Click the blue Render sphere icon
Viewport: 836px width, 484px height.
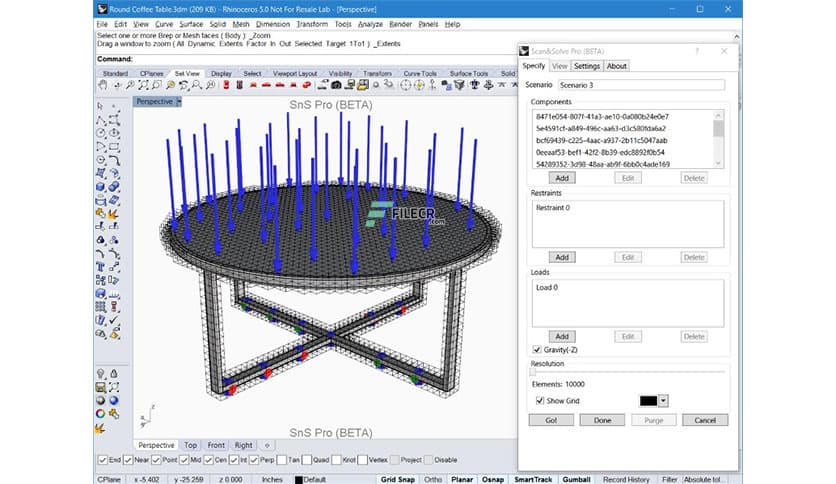(114, 400)
